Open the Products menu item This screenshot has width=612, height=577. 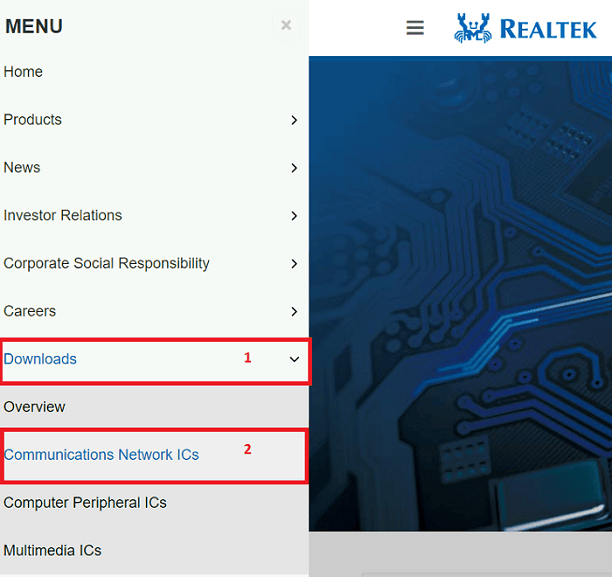tap(32, 119)
